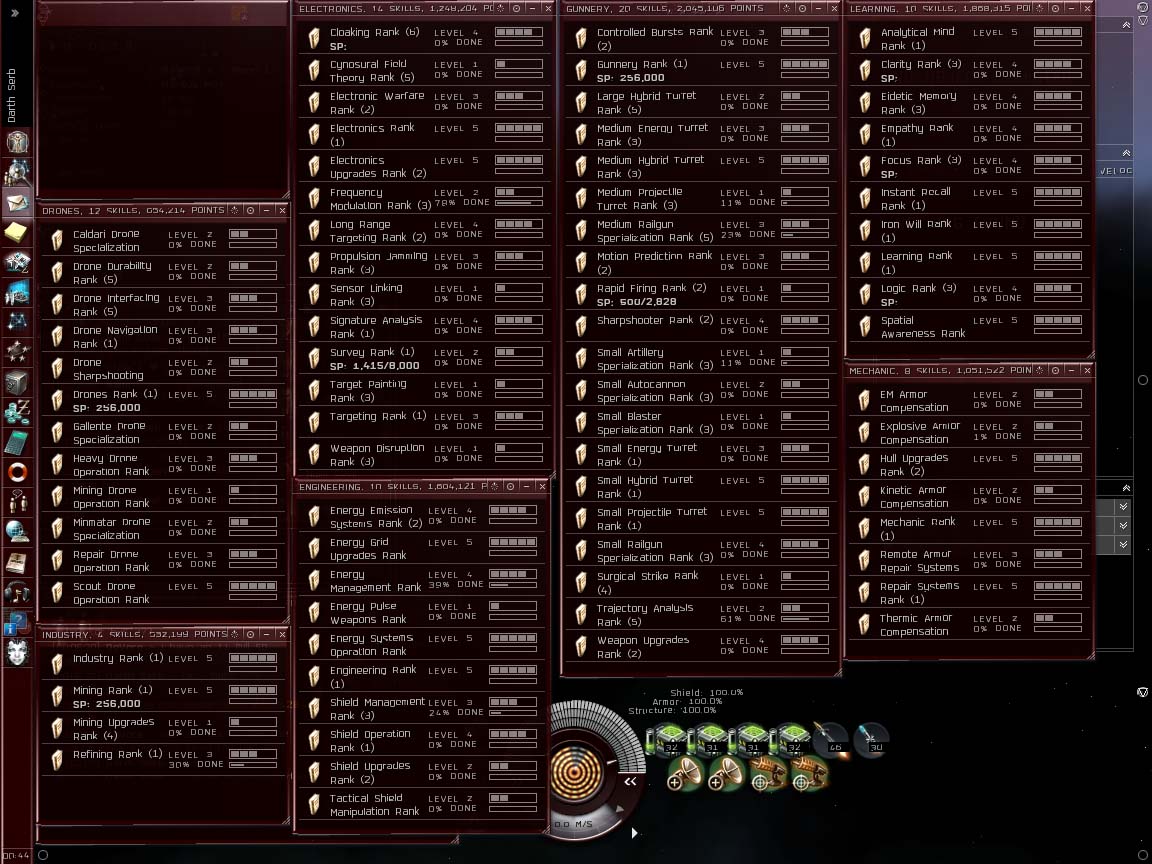This screenshot has width=1152, height=864.
Task: Pin the Gunnery skills window
Action: (786, 9)
